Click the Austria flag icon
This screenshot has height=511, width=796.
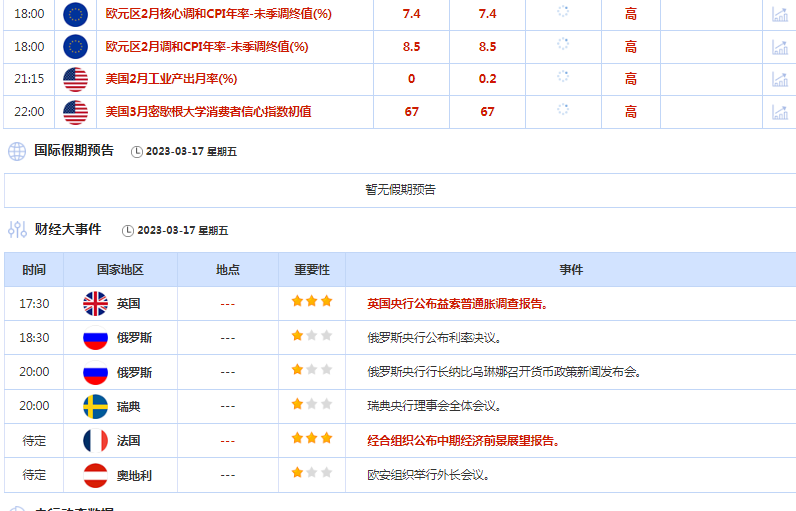(95, 474)
